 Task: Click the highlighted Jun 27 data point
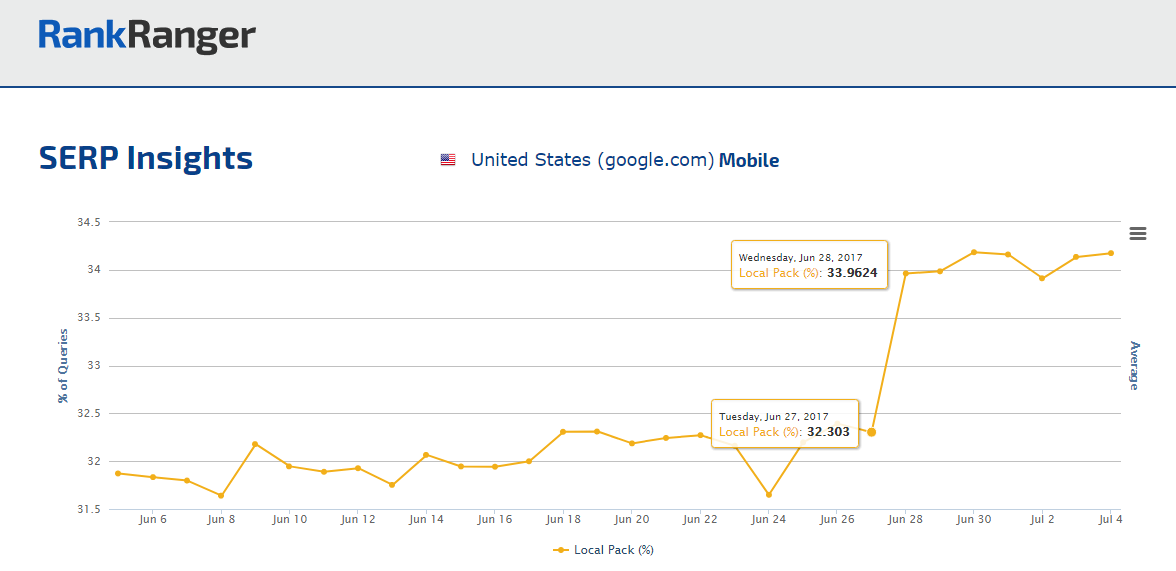(x=871, y=432)
